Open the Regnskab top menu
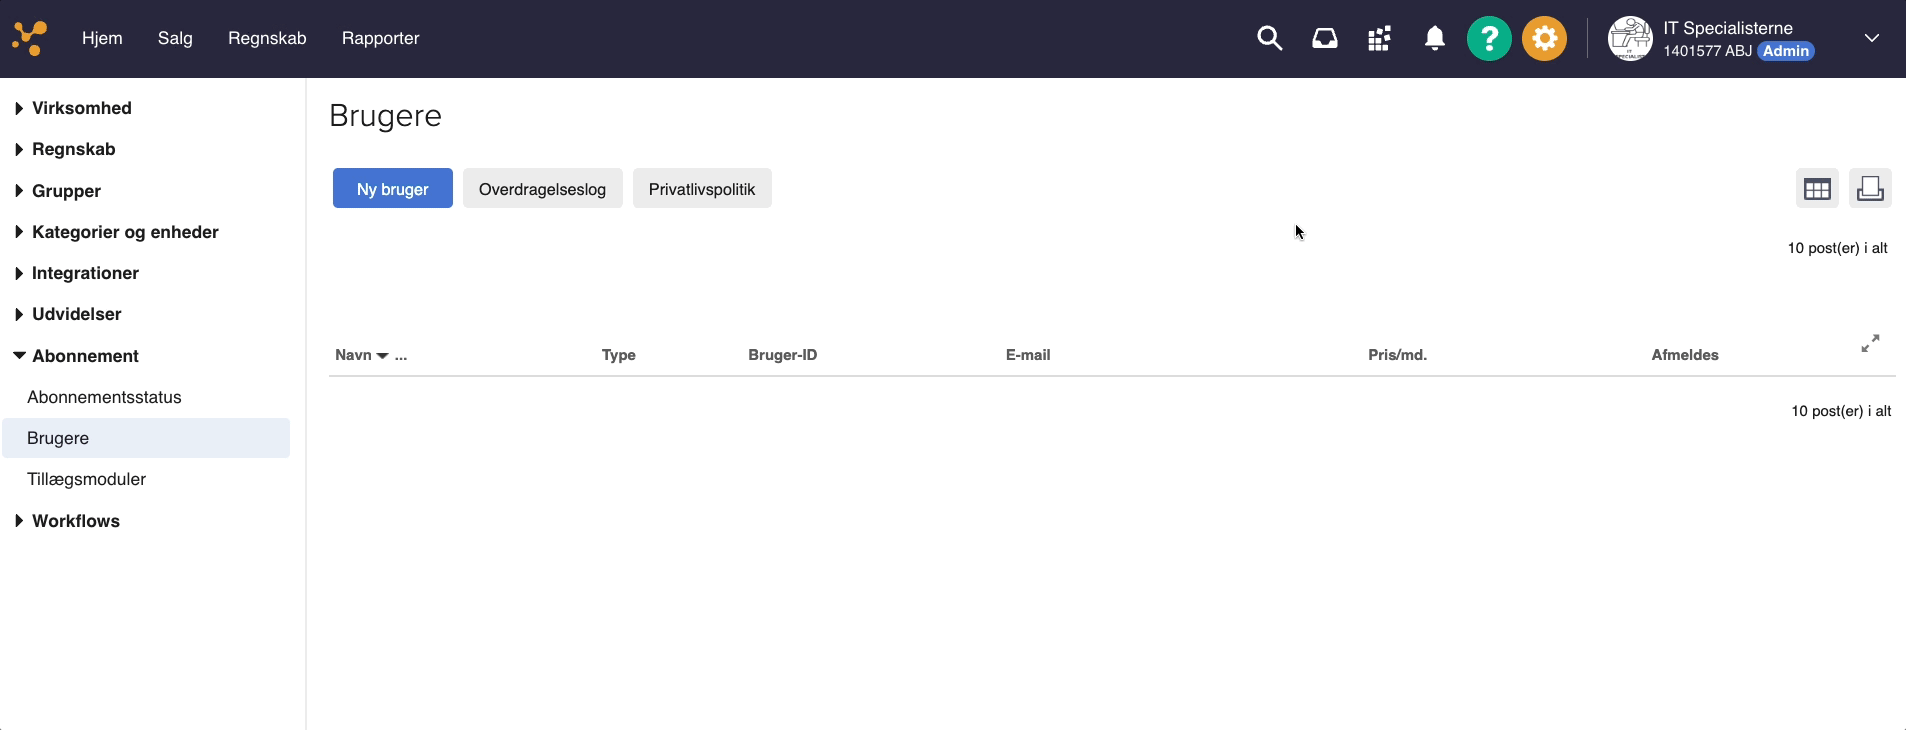Viewport: 1906px width, 730px height. coord(267,38)
